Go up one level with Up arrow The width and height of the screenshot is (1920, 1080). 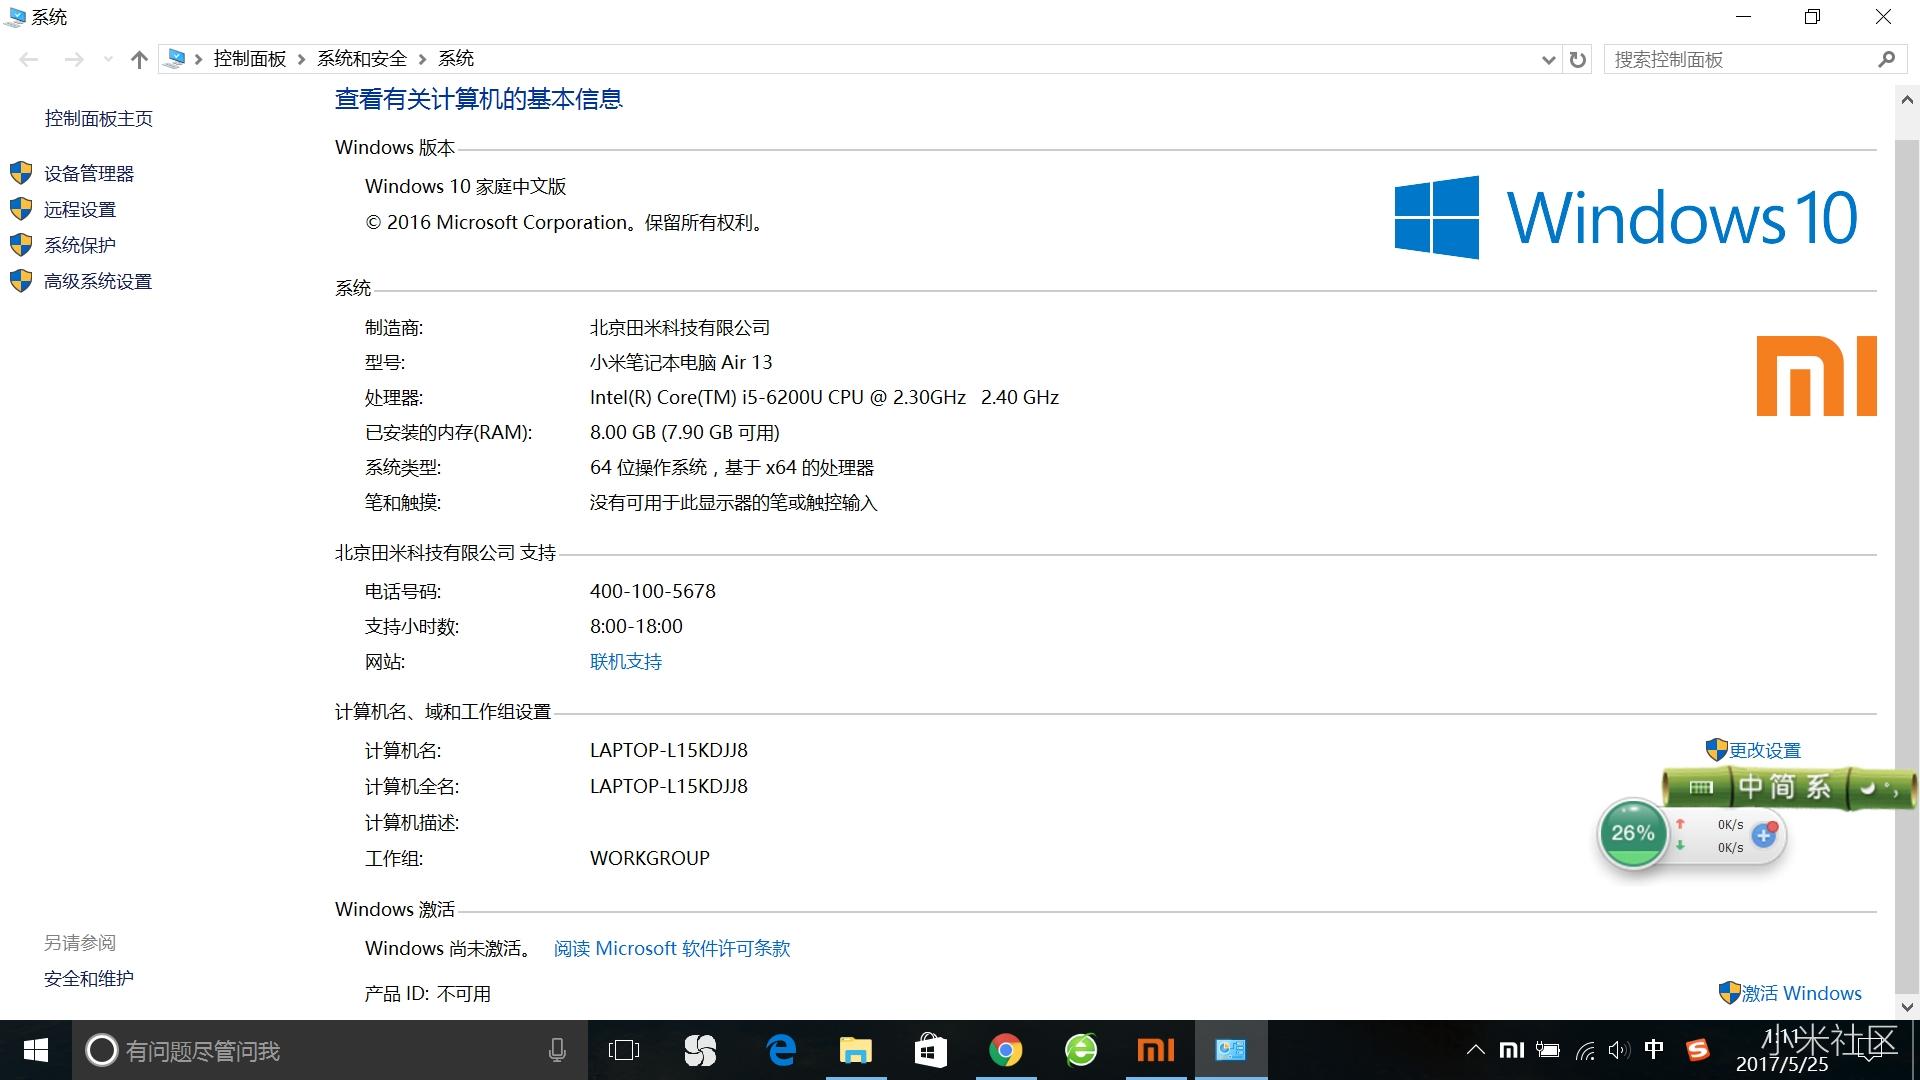pyautogui.click(x=139, y=59)
